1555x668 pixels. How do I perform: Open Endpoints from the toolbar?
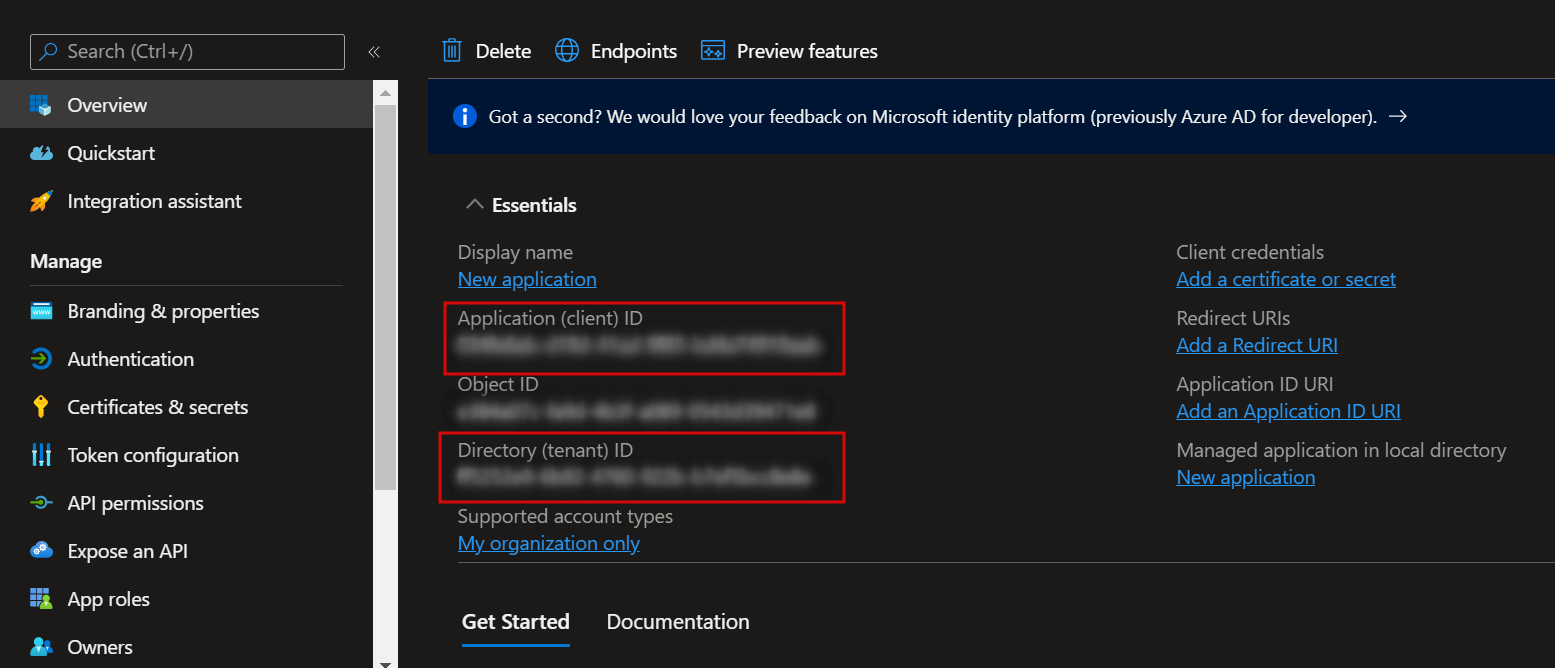616,51
